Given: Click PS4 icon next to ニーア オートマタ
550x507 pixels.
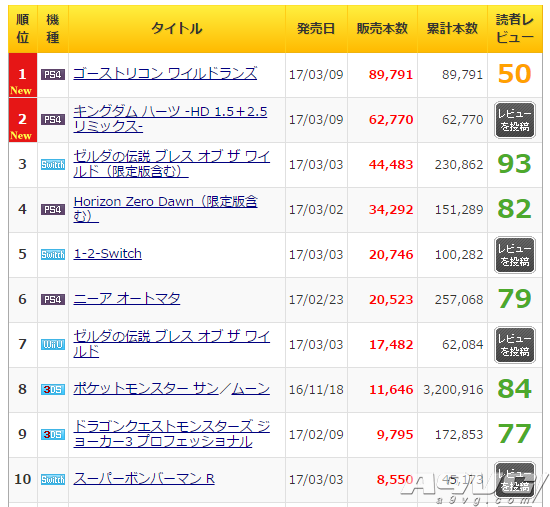Looking at the screenshot, I should tap(53, 300).
